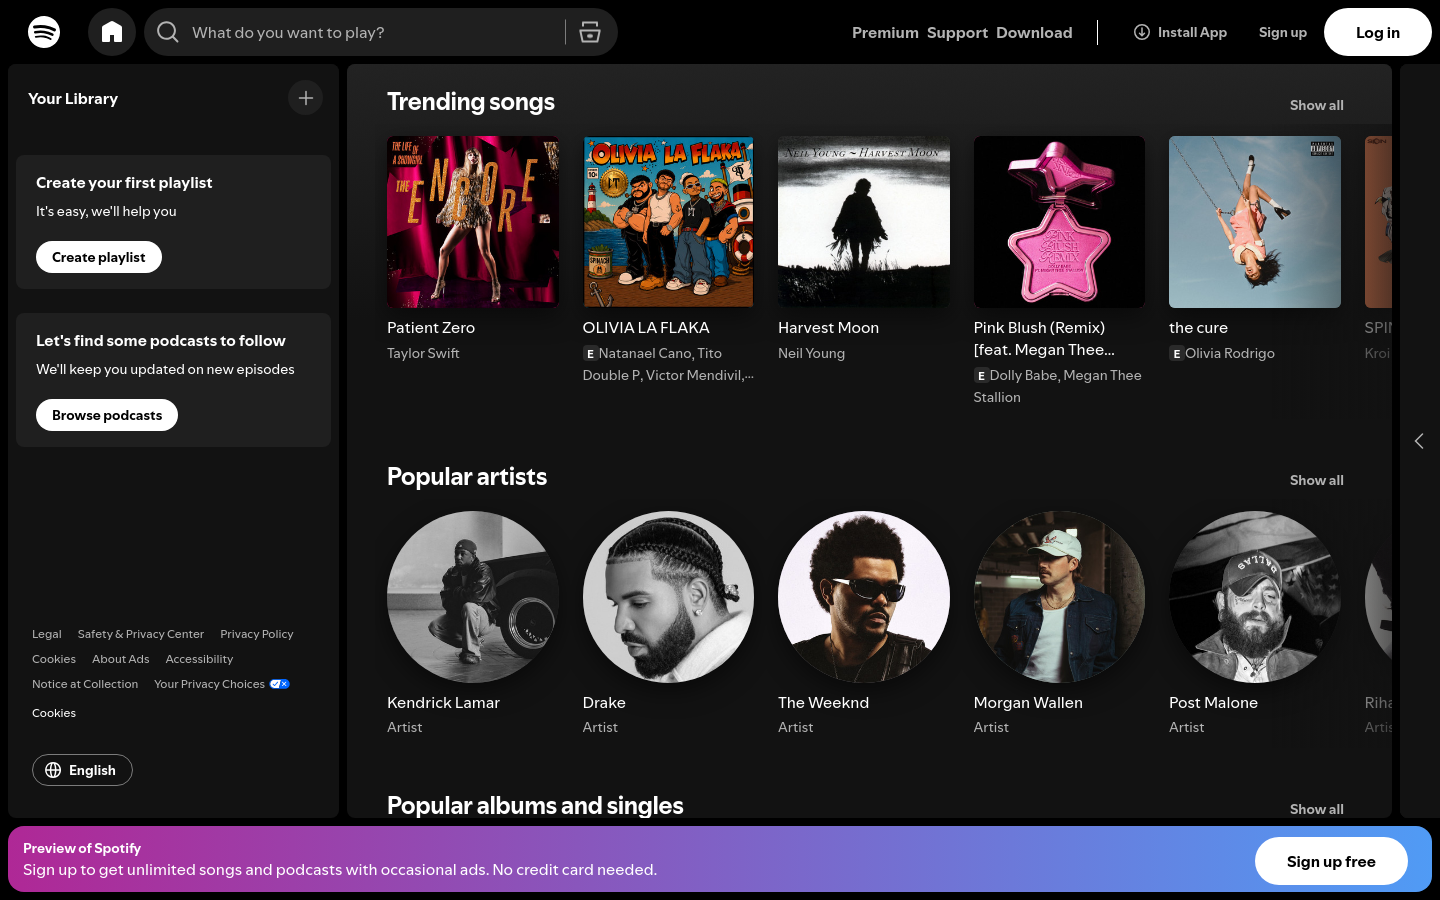Open Post Malone artist photo
Screen dimensions: 1440x900
pos(1255,597)
